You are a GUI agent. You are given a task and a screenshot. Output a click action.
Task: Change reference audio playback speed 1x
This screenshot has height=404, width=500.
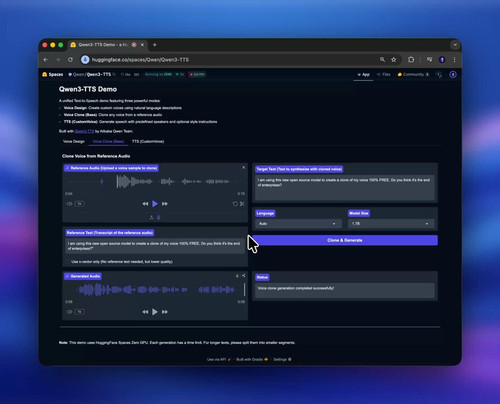(x=79, y=204)
